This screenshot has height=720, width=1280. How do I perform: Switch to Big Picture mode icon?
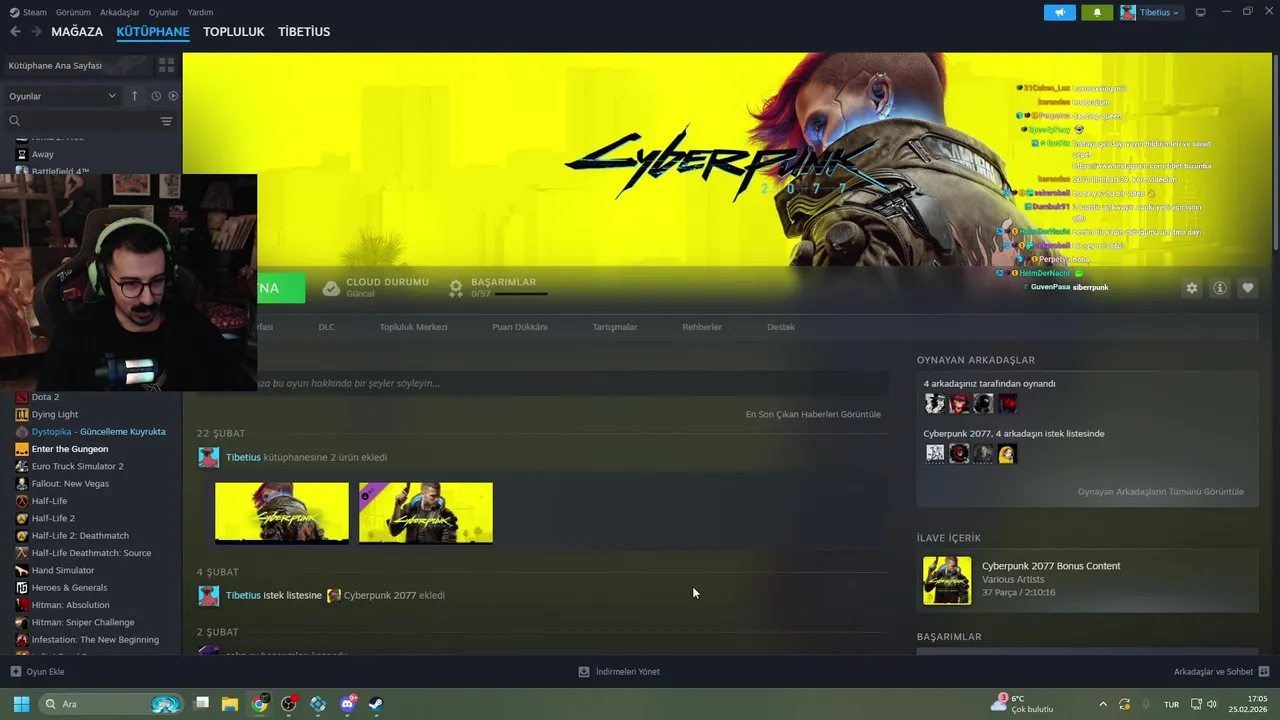point(1200,12)
